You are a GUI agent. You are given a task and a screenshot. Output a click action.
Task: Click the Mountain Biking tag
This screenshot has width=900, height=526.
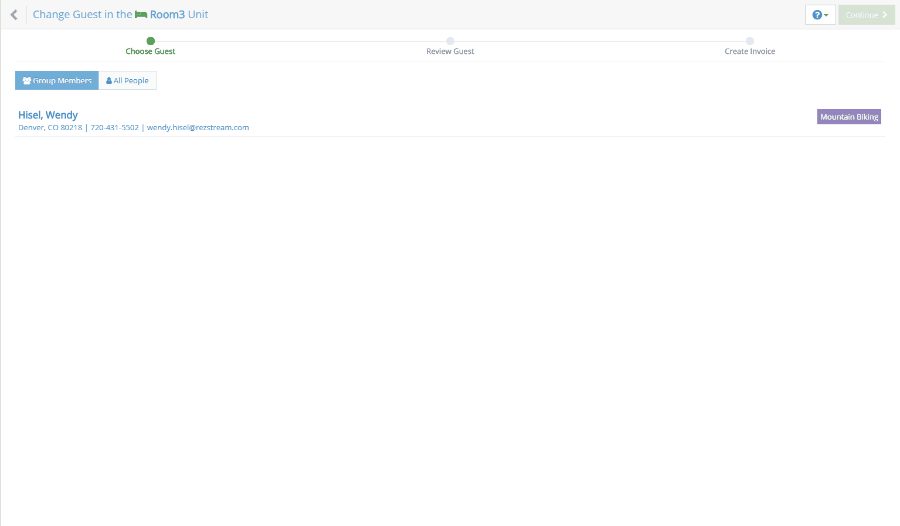point(849,117)
